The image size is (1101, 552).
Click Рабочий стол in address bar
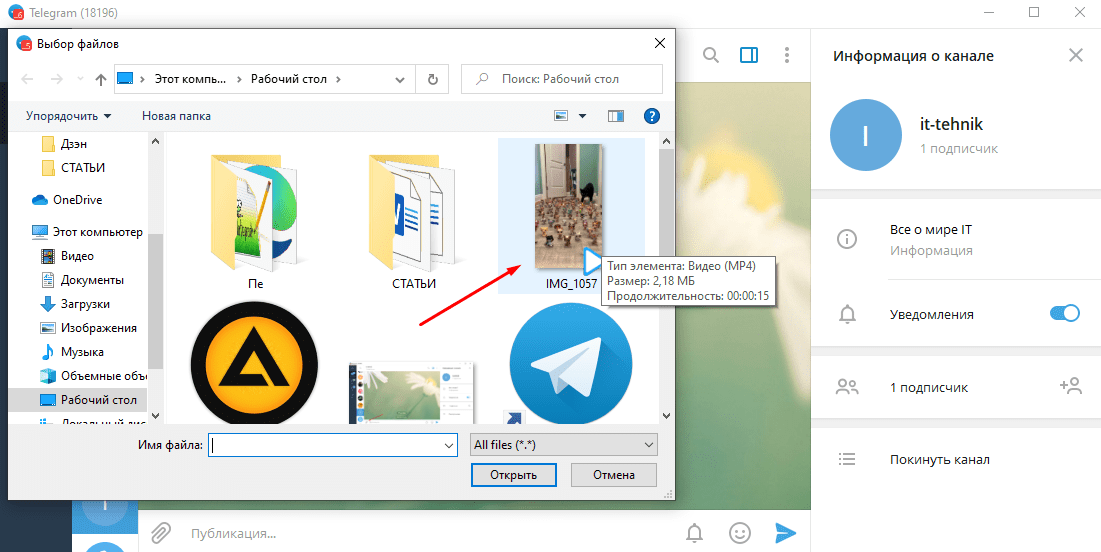point(289,79)
